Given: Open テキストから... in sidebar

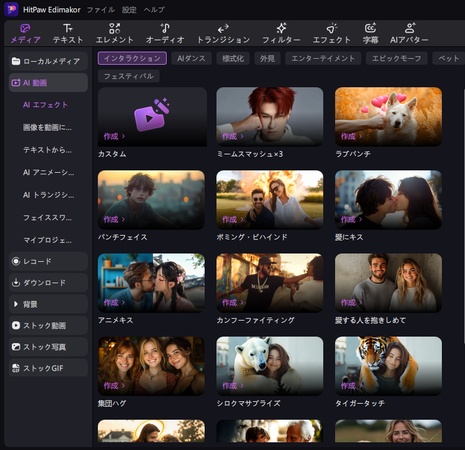Looking at the screenshot, I should (47, 150).
